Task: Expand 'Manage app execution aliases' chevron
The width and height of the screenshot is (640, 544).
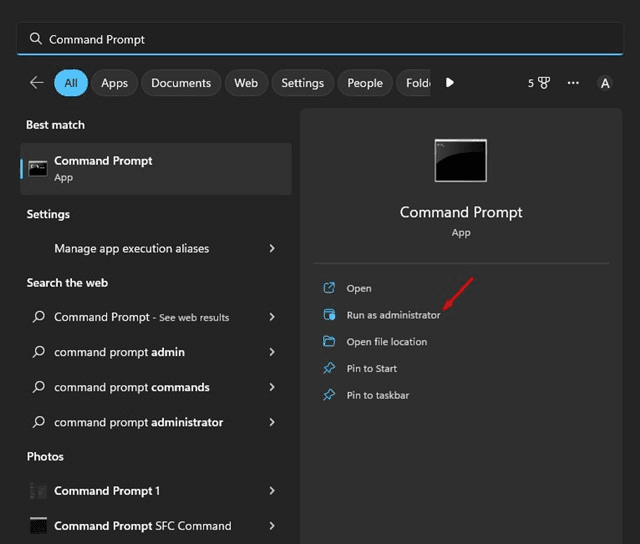Action: pos(272,248)
